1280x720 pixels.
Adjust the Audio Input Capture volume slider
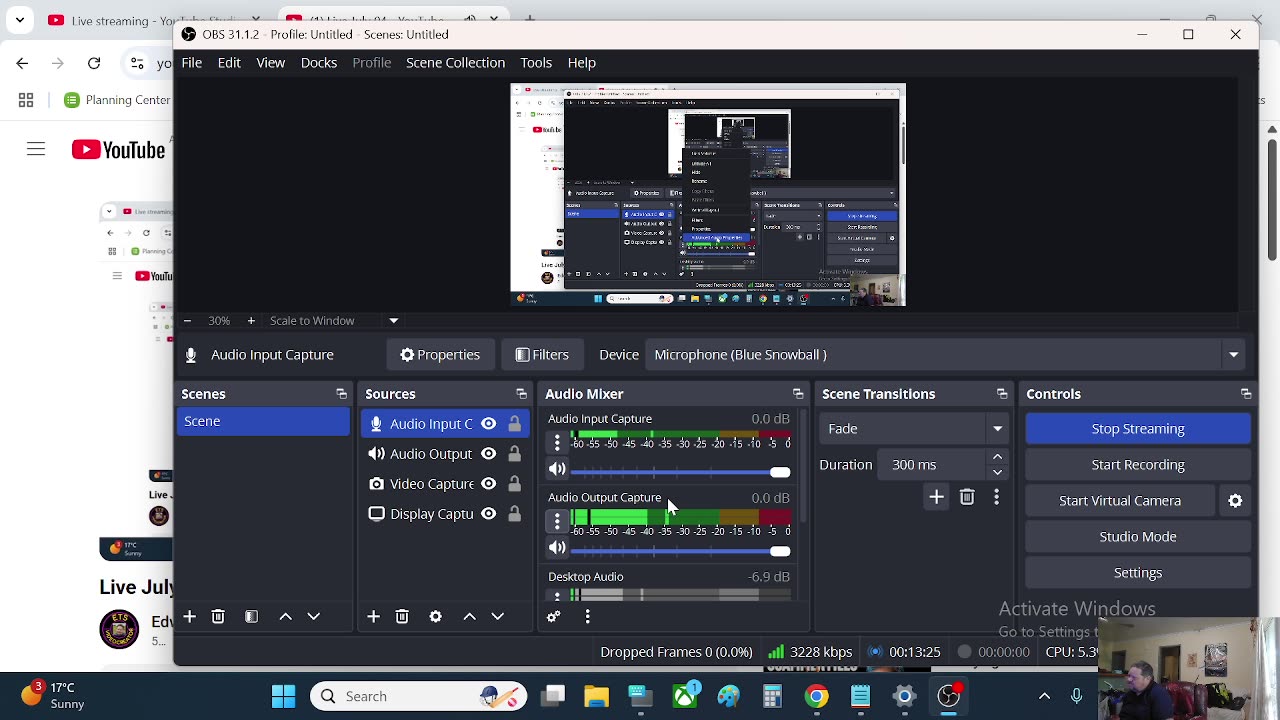680,472
